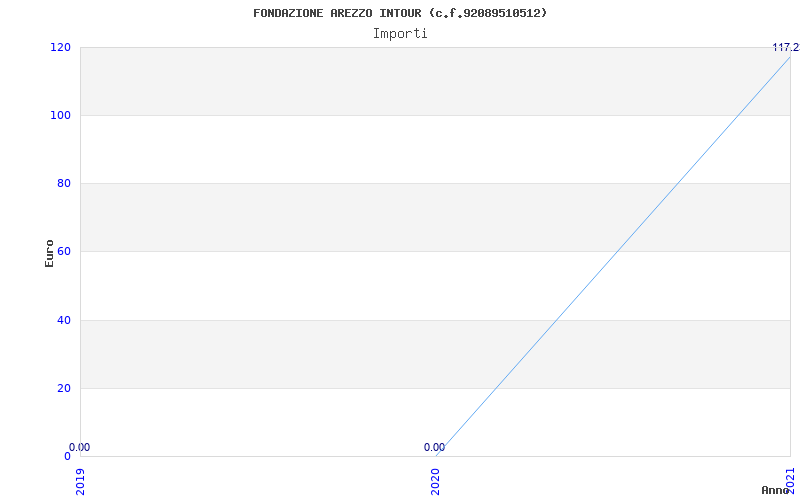This screenshot has height=500, width=800.
Task: Click y-axis value 120
Action: click(60, 47)
